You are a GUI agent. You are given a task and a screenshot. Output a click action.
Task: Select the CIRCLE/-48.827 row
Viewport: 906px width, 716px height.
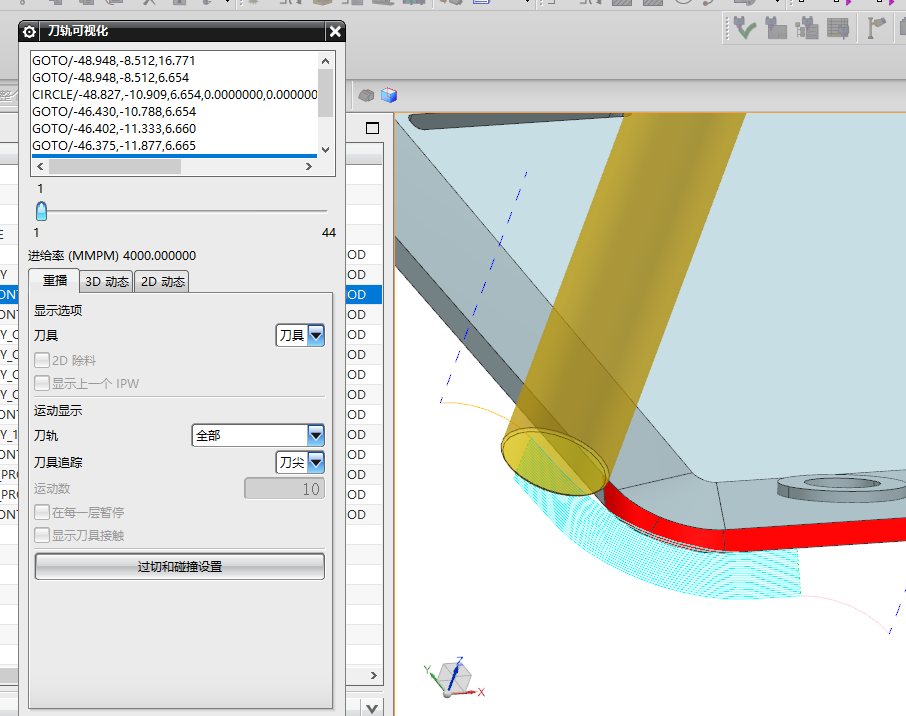tap(174, 95)
